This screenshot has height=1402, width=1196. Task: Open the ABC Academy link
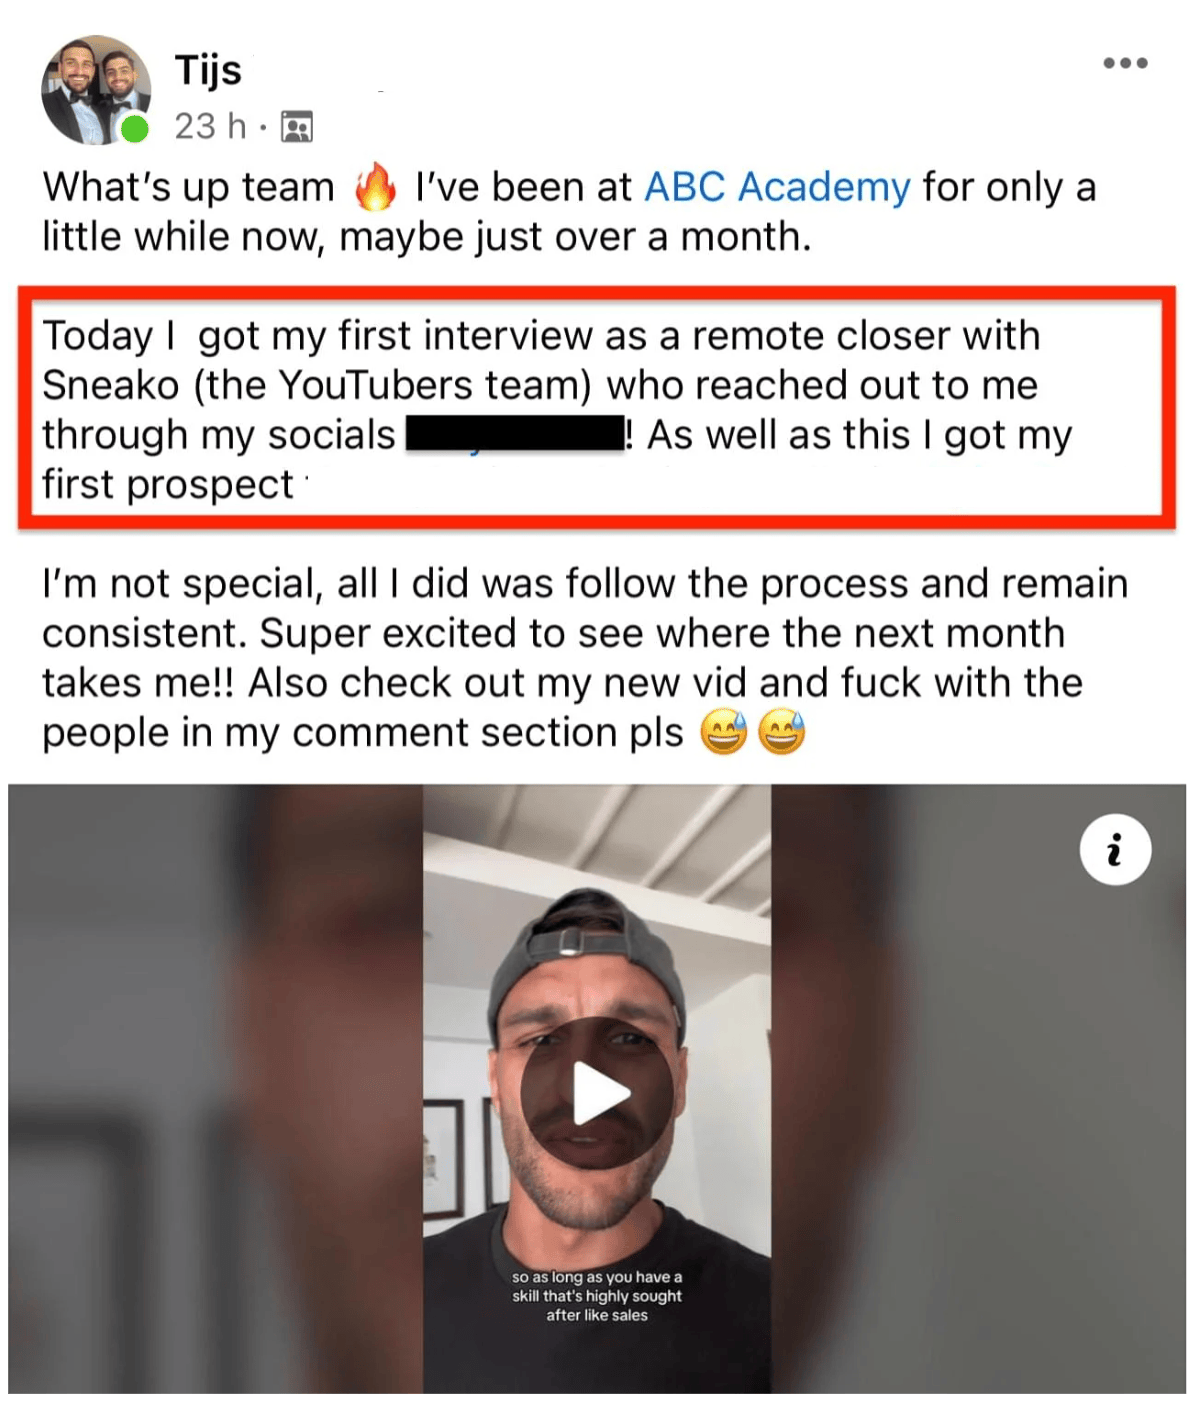click(777, 187)
